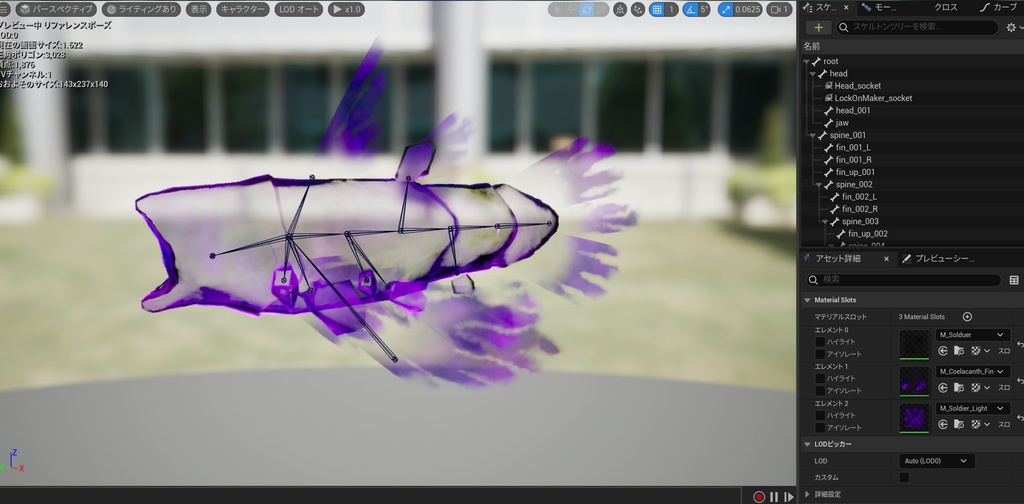The image size is (1024, 504).
Task: Open the details table view options icon
Action: (x=1014, y=279)
